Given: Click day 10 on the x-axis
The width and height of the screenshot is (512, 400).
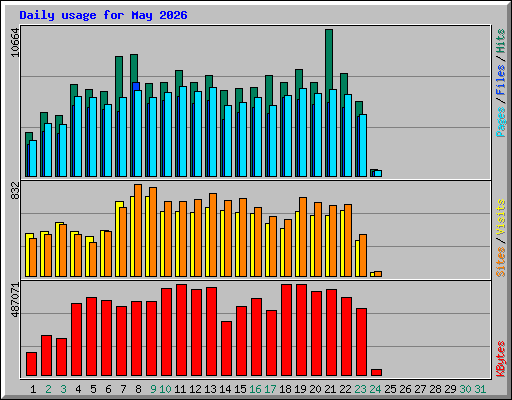Looking at the screenshot, I should pos(165,389).
